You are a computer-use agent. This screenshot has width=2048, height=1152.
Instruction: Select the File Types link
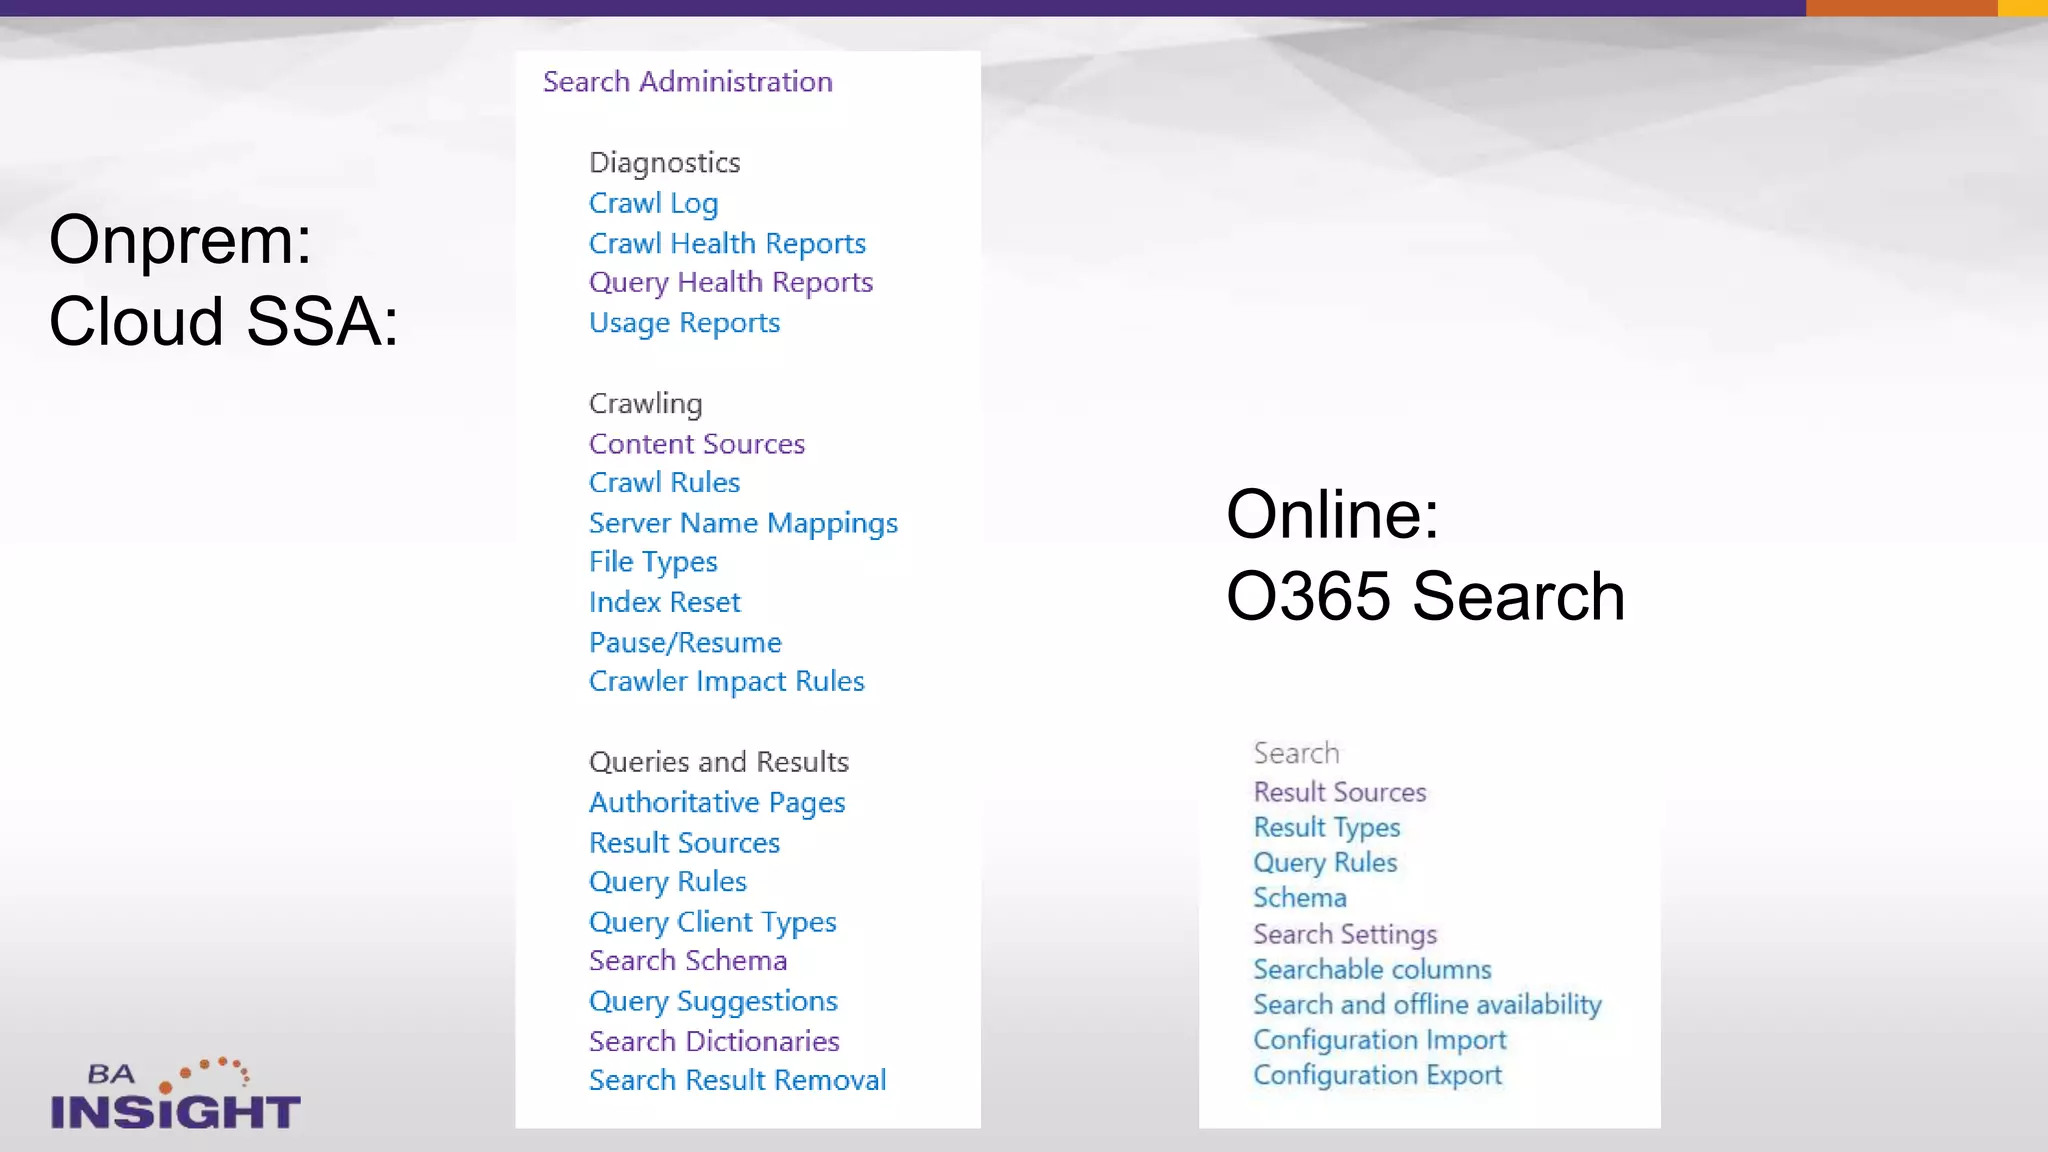coord(653,562)
